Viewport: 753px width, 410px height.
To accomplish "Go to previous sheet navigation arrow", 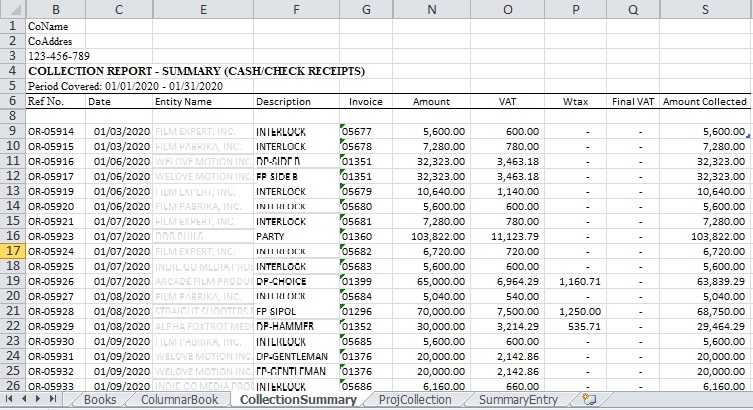I will point(24,399).
